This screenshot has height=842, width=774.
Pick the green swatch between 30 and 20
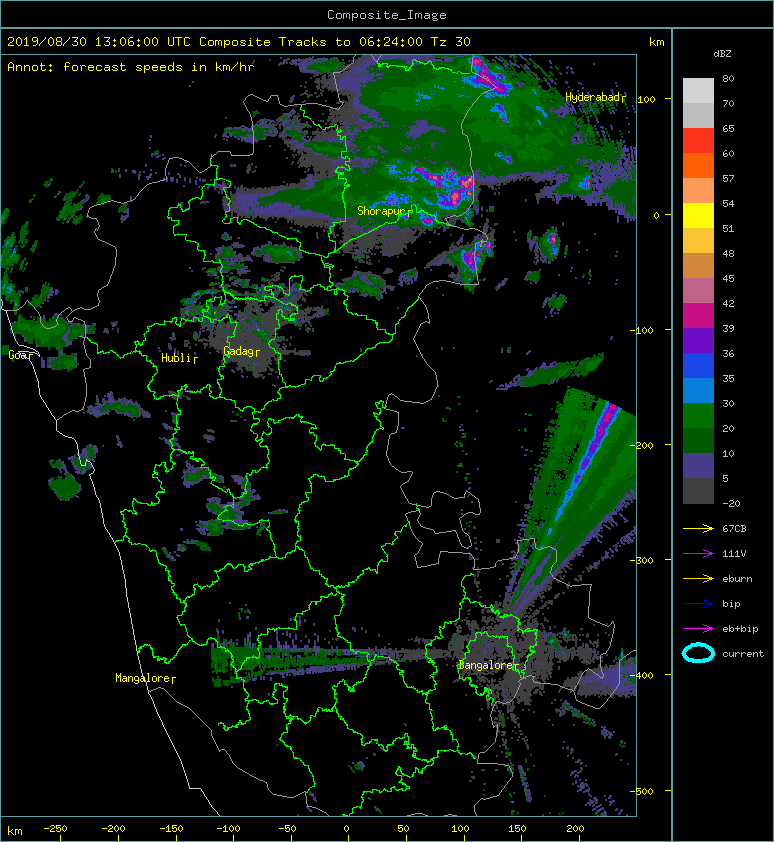(x=698, y=416)
